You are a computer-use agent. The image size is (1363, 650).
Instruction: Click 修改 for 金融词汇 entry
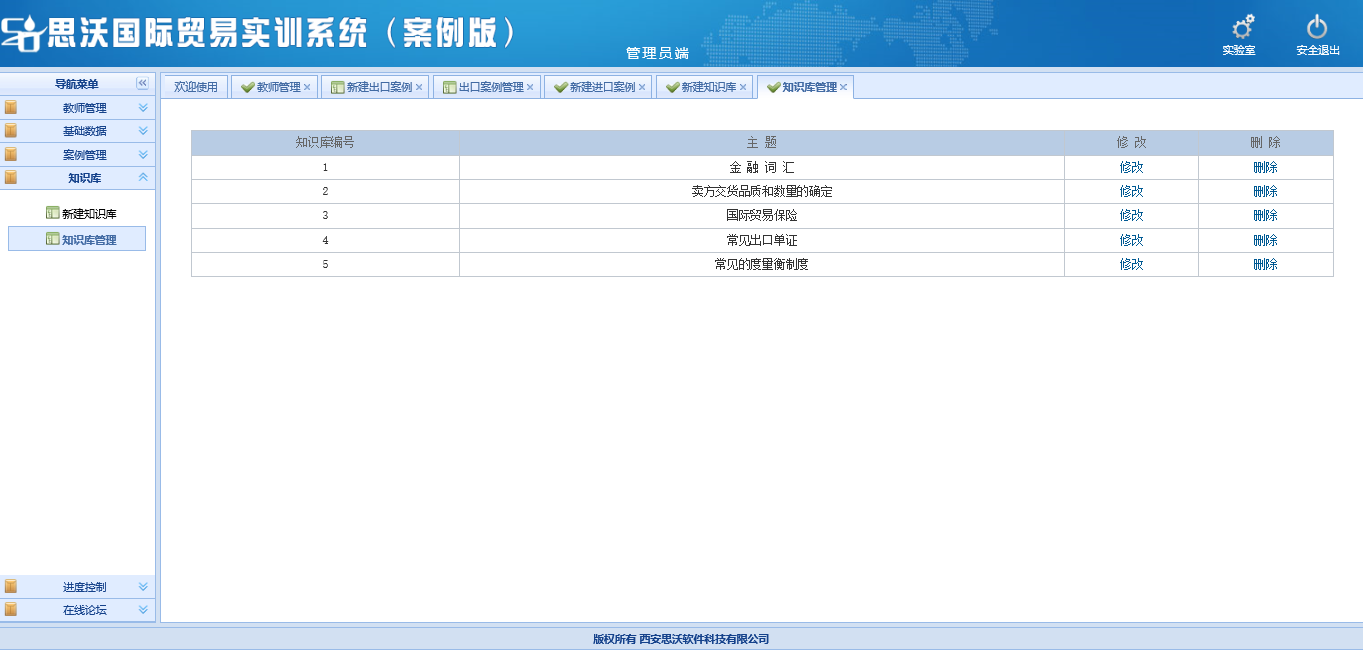point(1131,168)
